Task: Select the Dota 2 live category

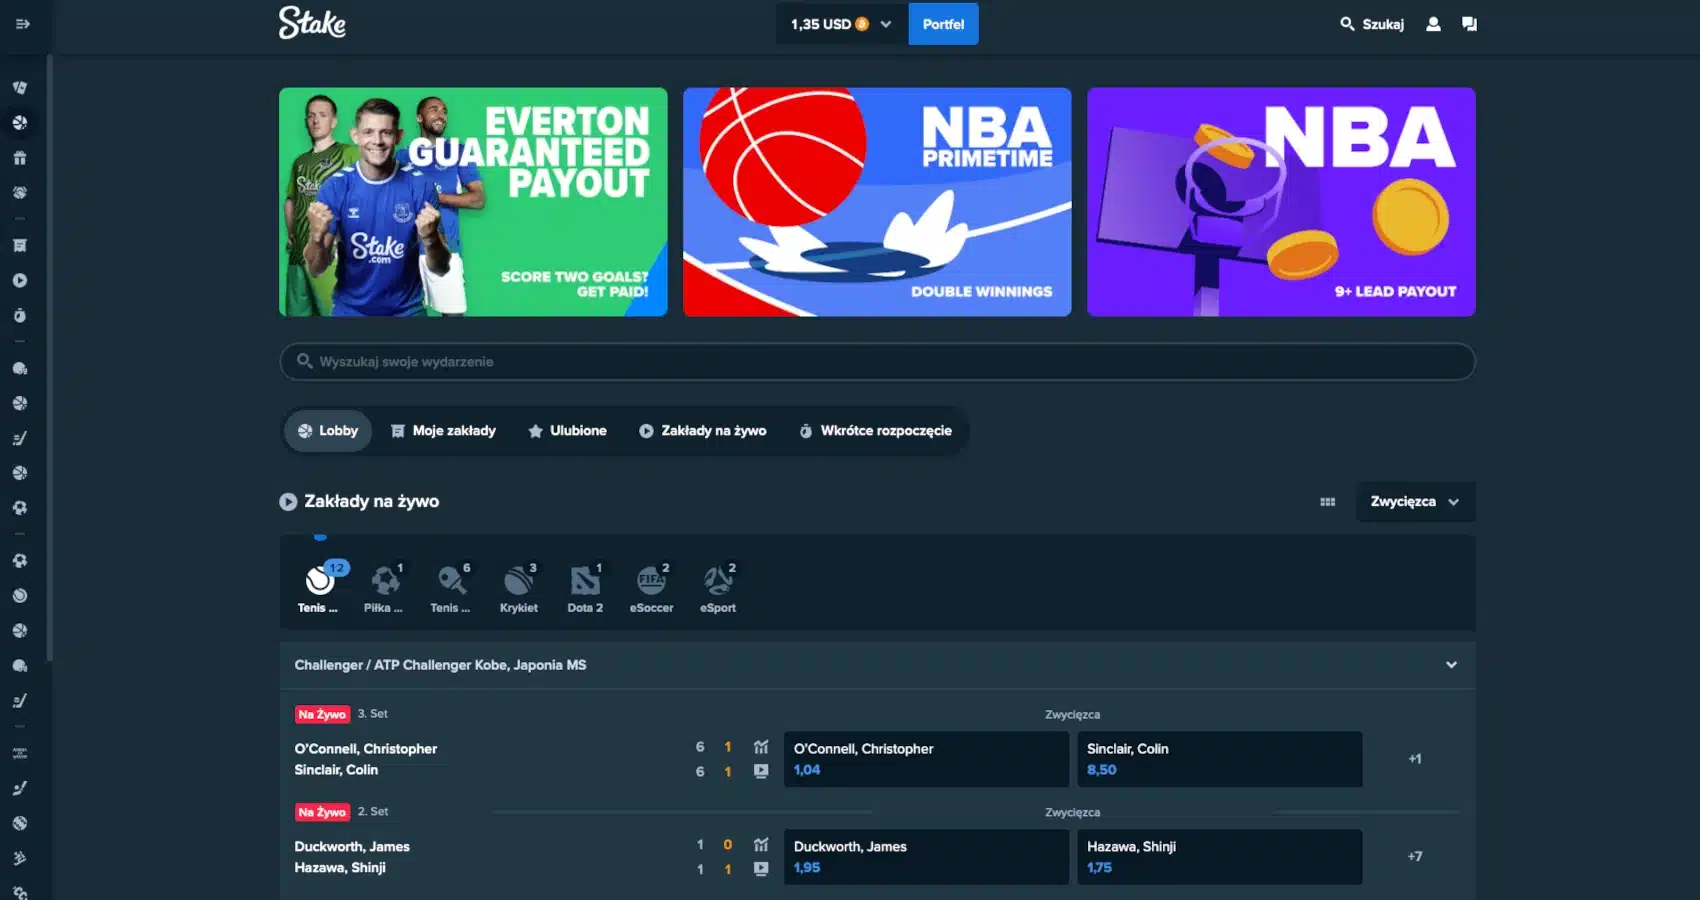Action: pyautogui.click(x=585, y=588)
